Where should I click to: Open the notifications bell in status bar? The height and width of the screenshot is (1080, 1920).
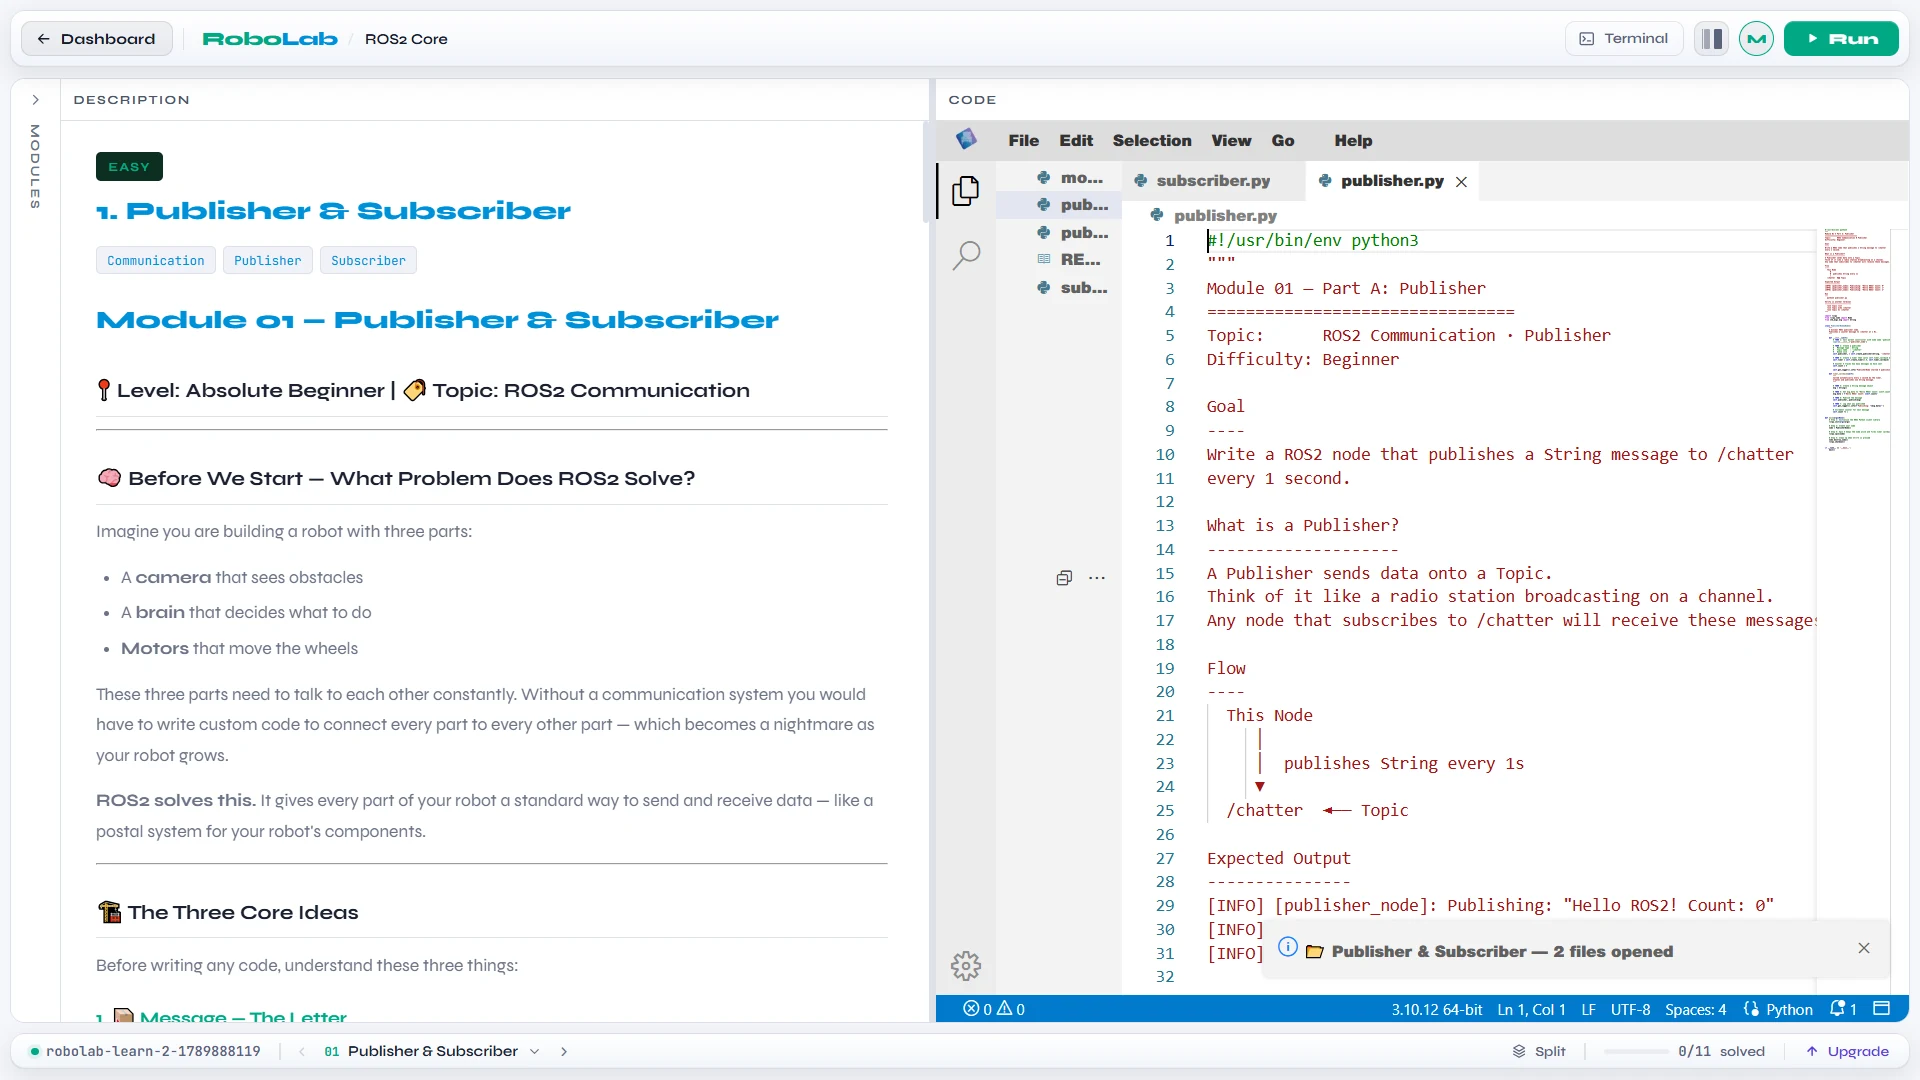click(x=1843, y=1009)
